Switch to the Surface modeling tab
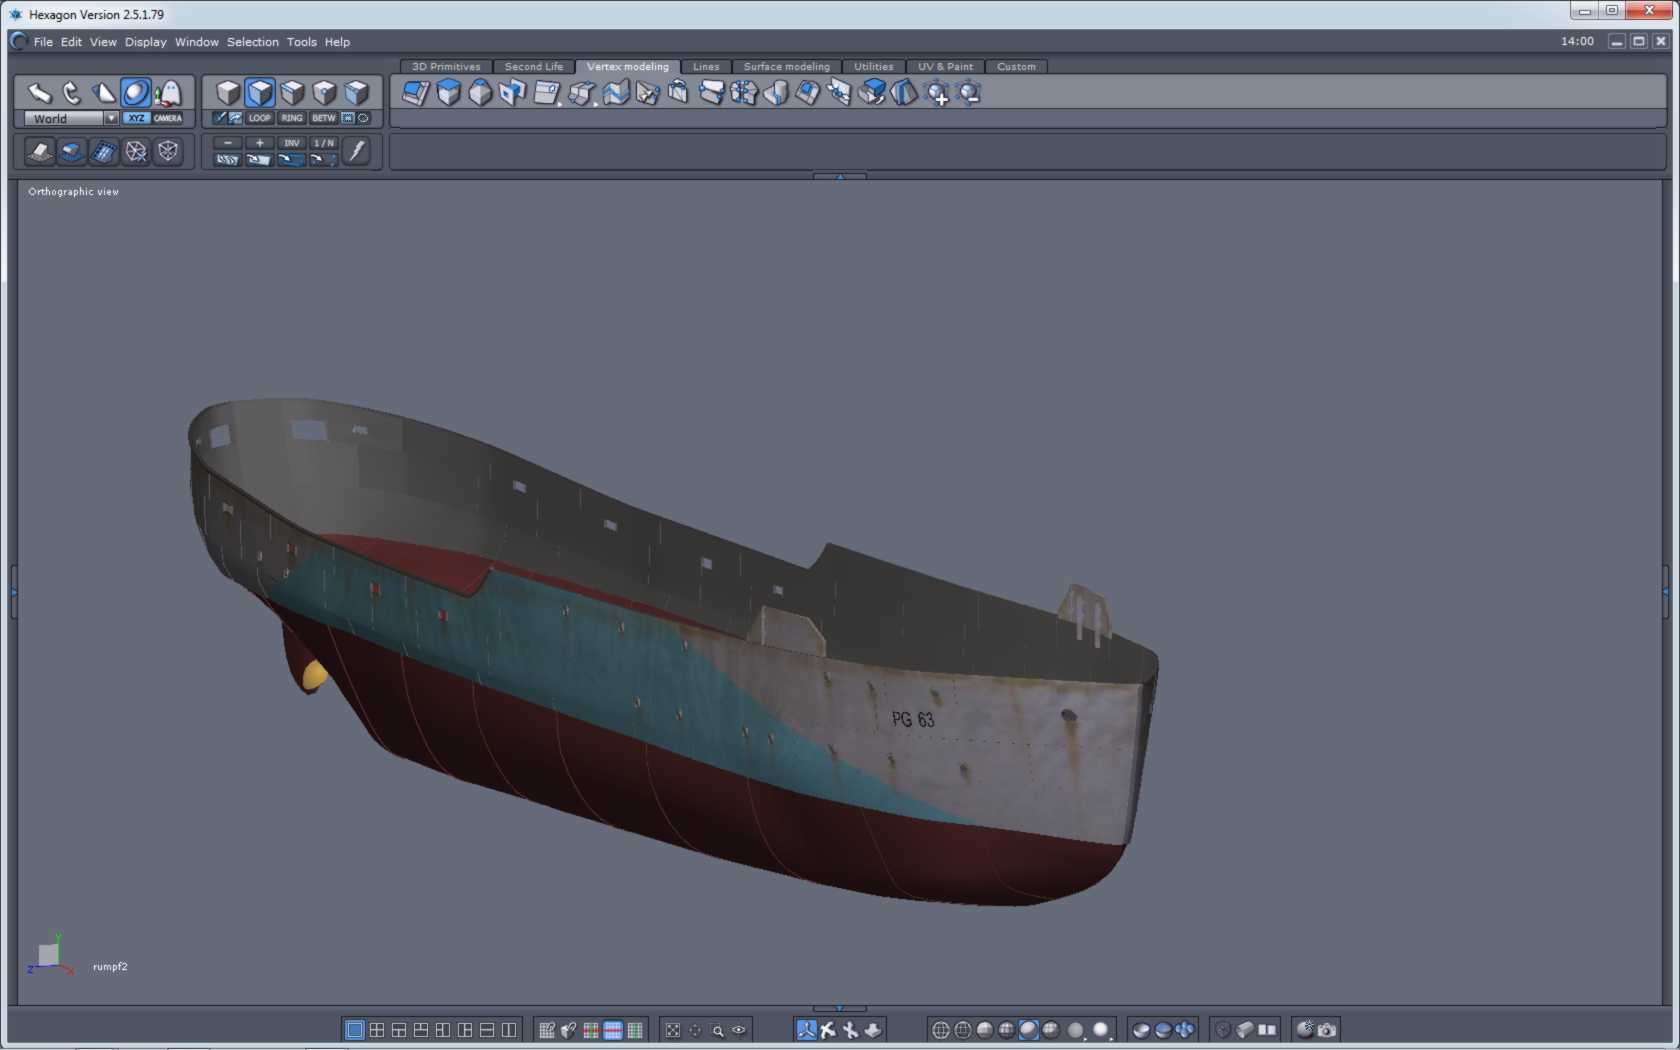Viewport: 1680px width, 1050px height. point(786,67)
